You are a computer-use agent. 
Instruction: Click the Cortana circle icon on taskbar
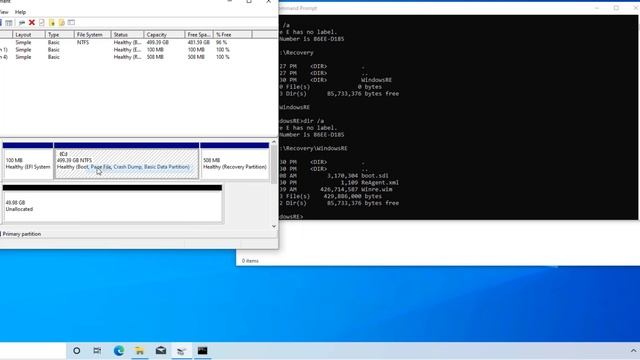click(x=76, y=351)
